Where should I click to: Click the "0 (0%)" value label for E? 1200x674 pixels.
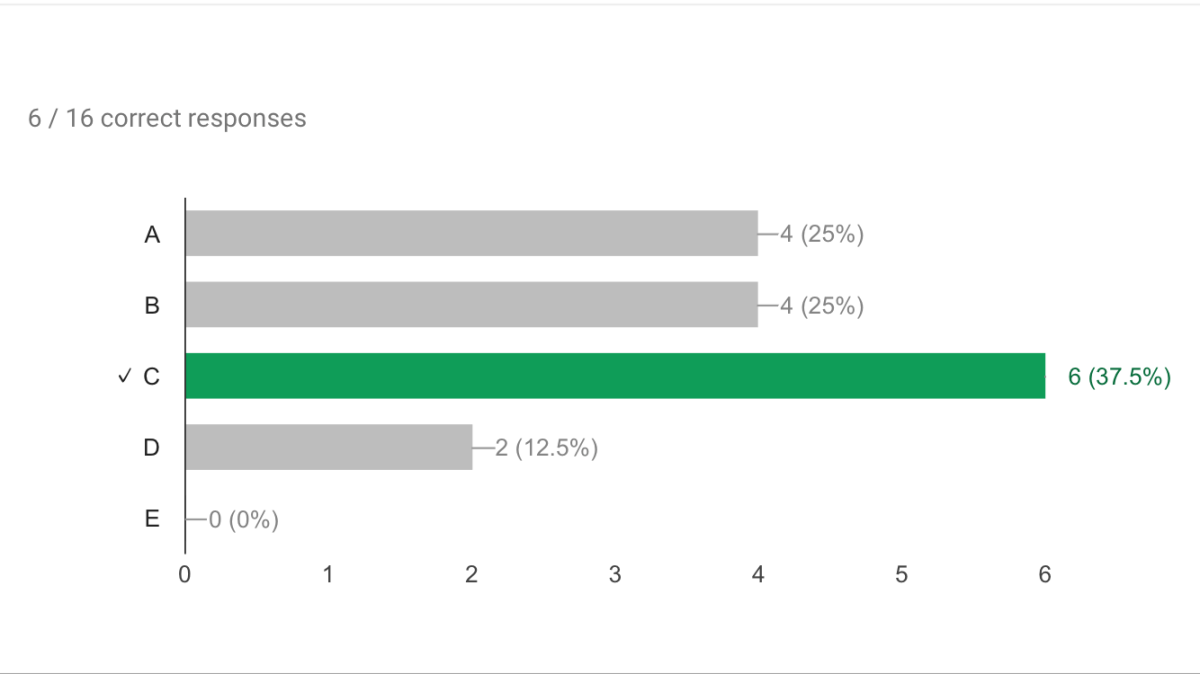point(243,520)
